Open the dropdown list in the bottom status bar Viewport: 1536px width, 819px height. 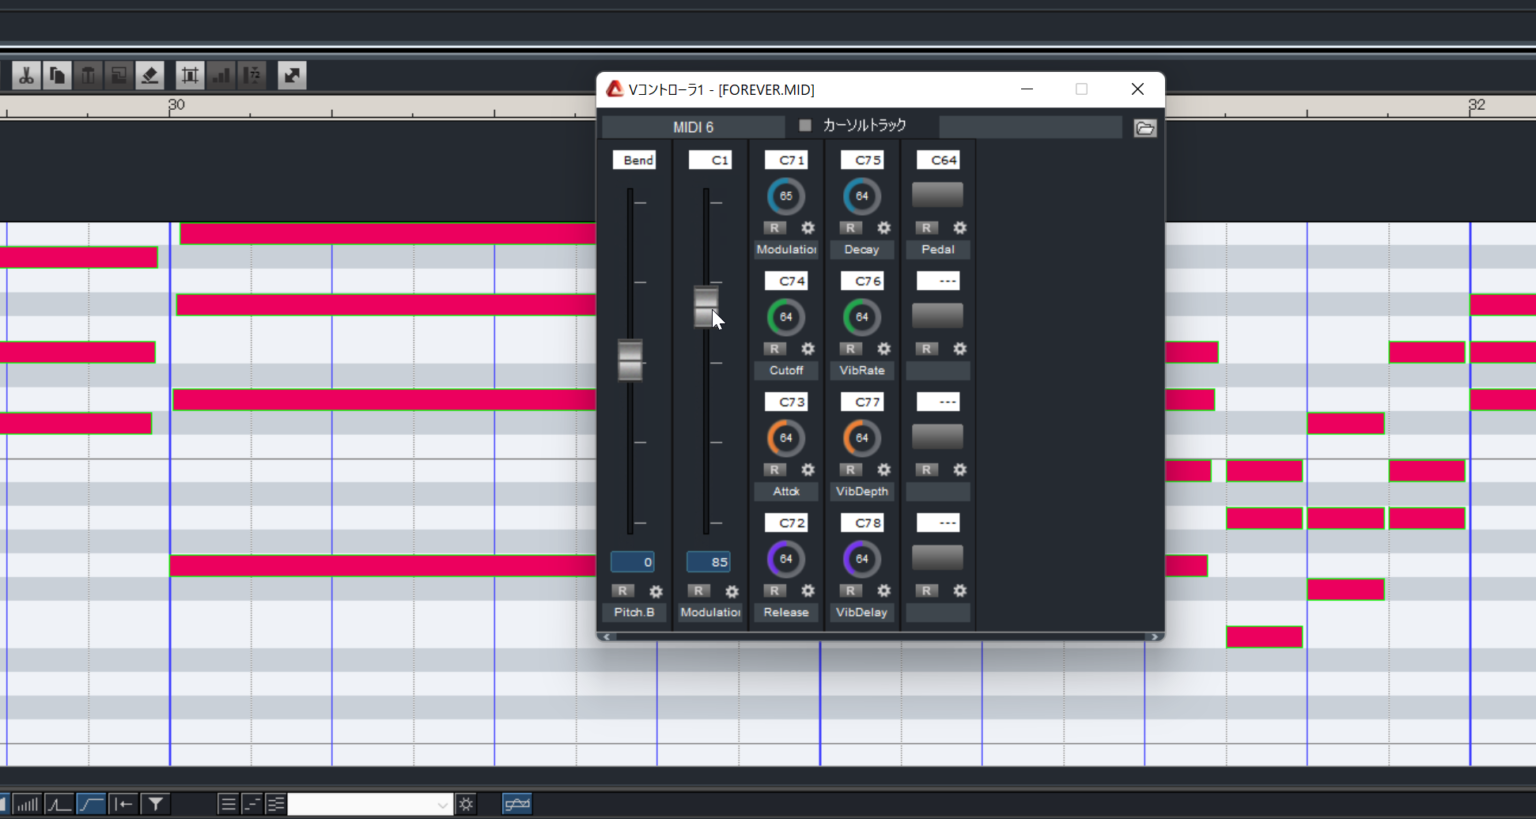(x=443, y=803)
